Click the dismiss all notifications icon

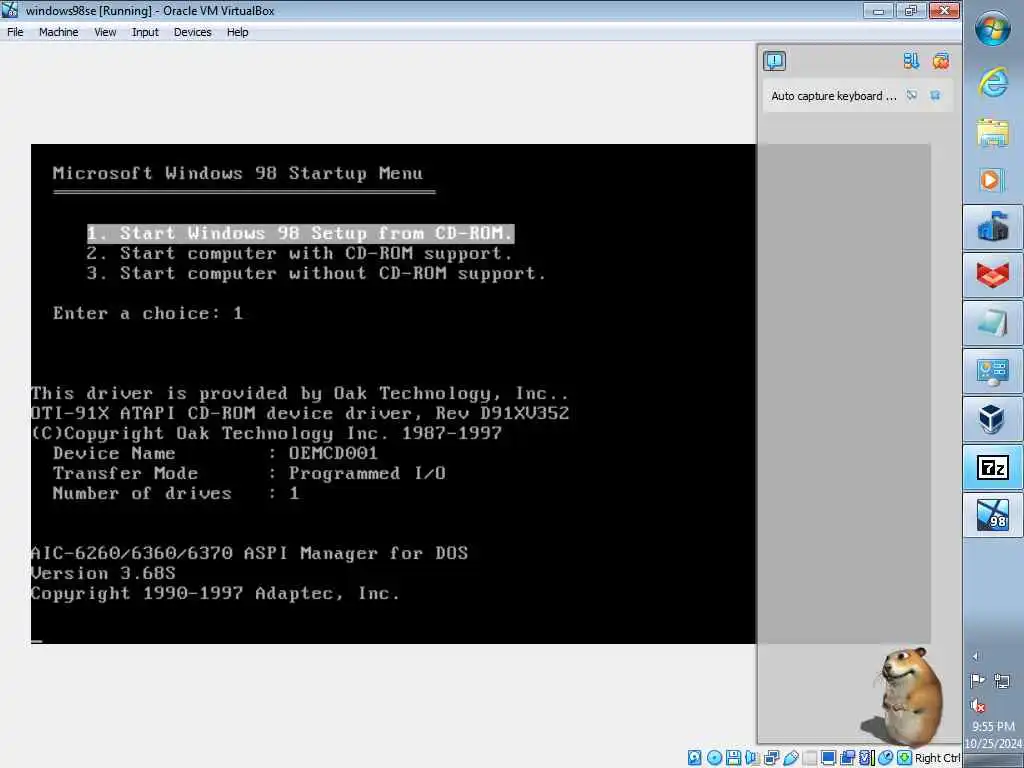tap(941, 61)
